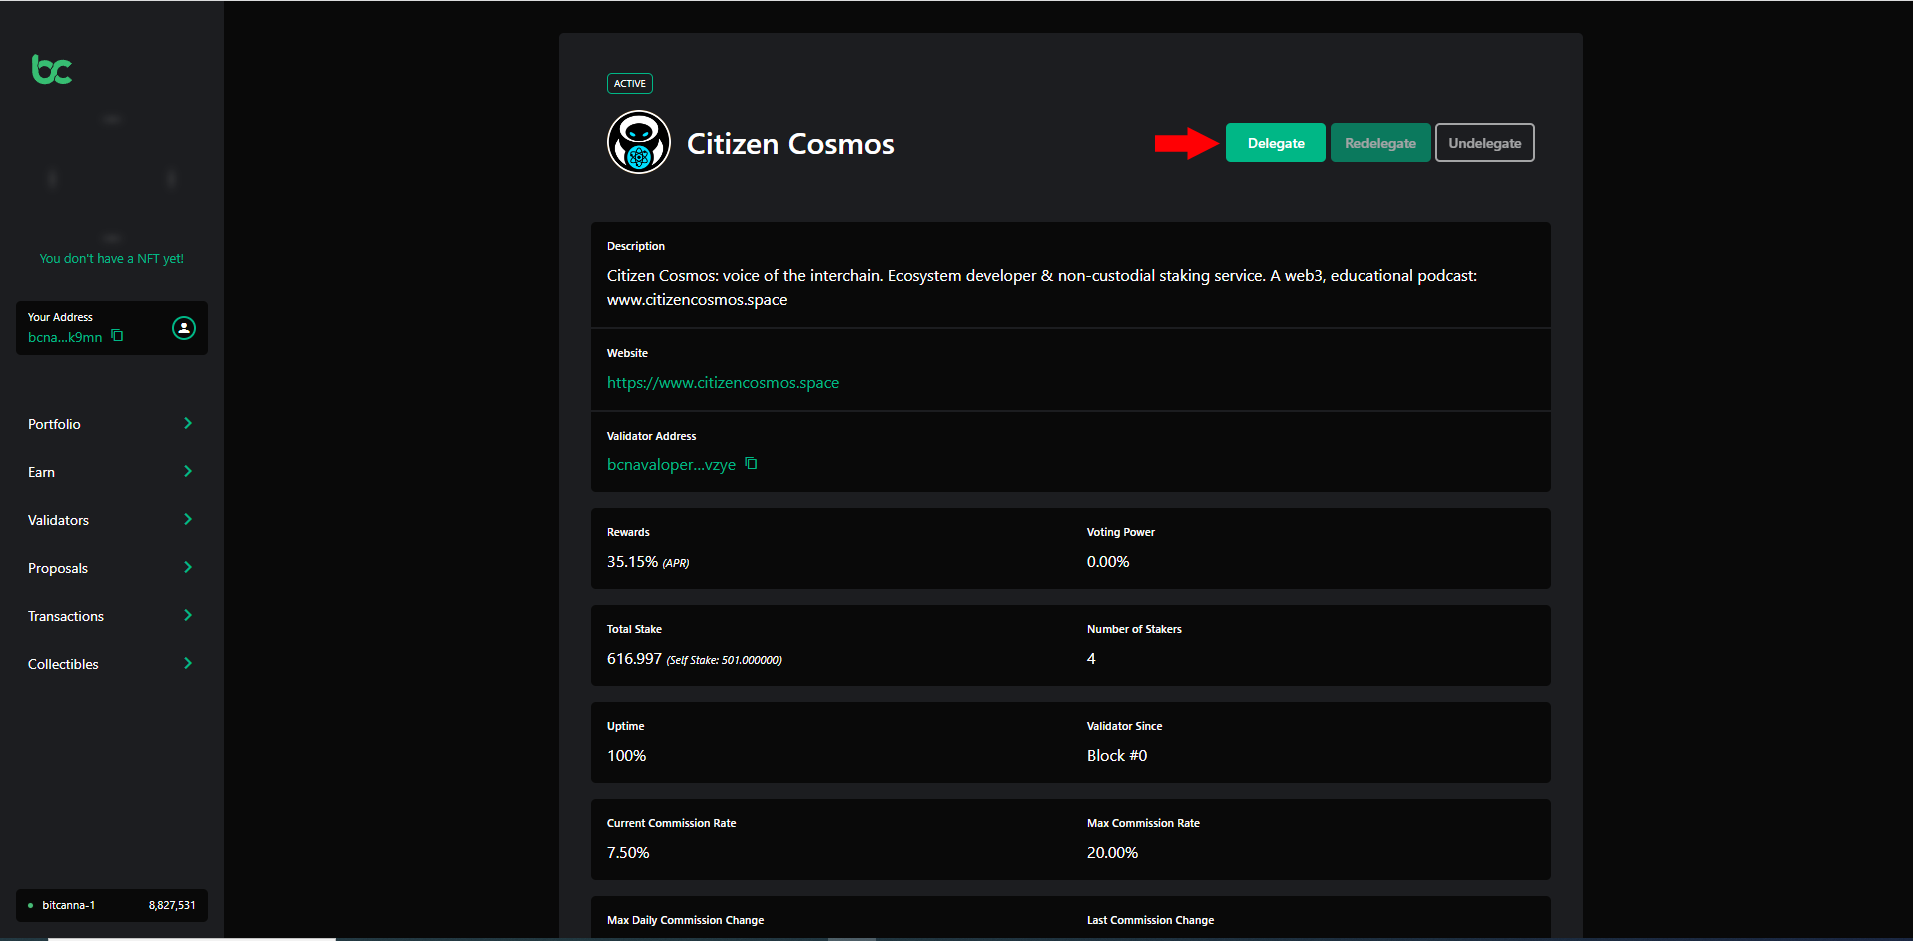The height and width of the screenshot is (941, 1913).
Task: Expand the Transactions chevron
Action: click(x=188, y=615)
